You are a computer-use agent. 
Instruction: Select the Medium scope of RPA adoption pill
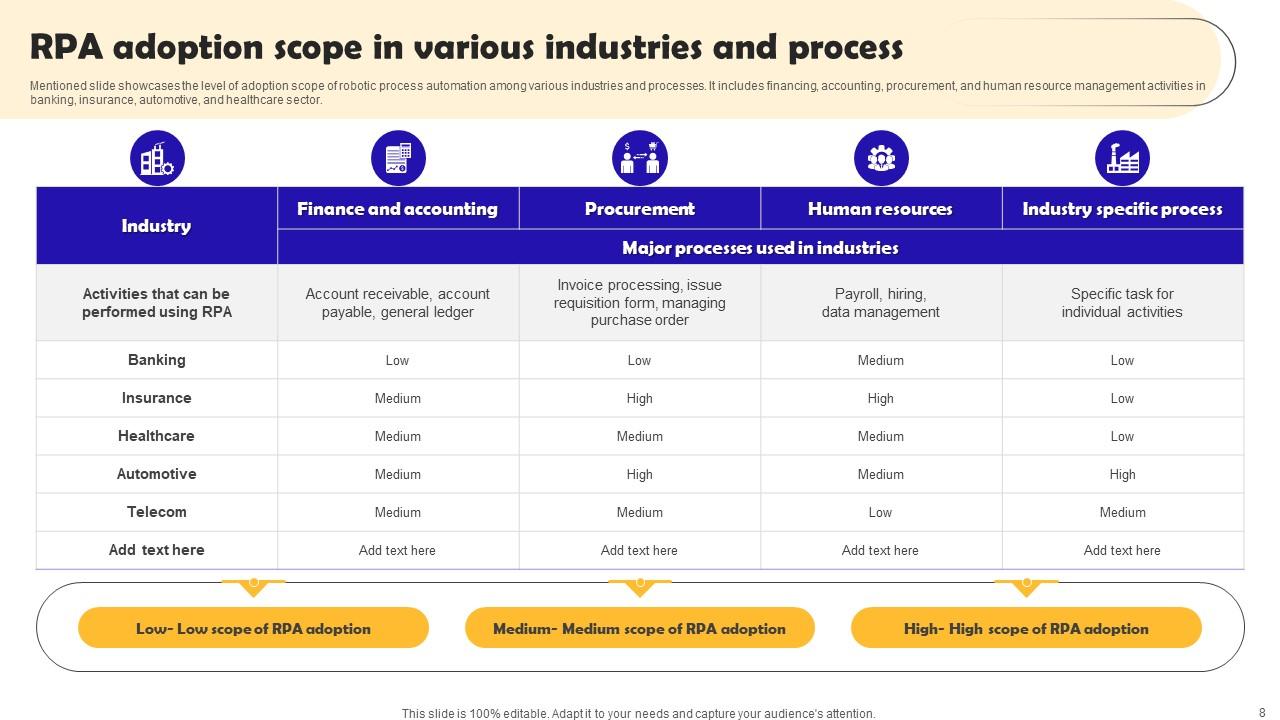click(640, 628)
